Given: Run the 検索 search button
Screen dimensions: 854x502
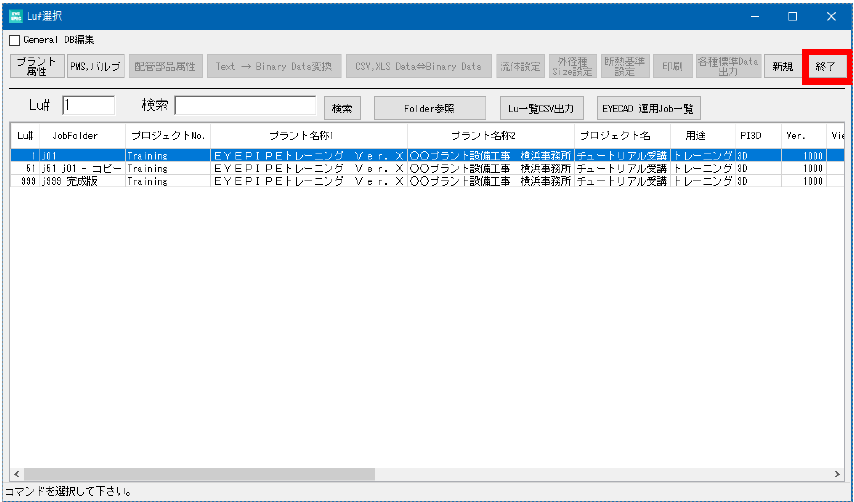Looking at the screenshot, I should pos(342,108).
